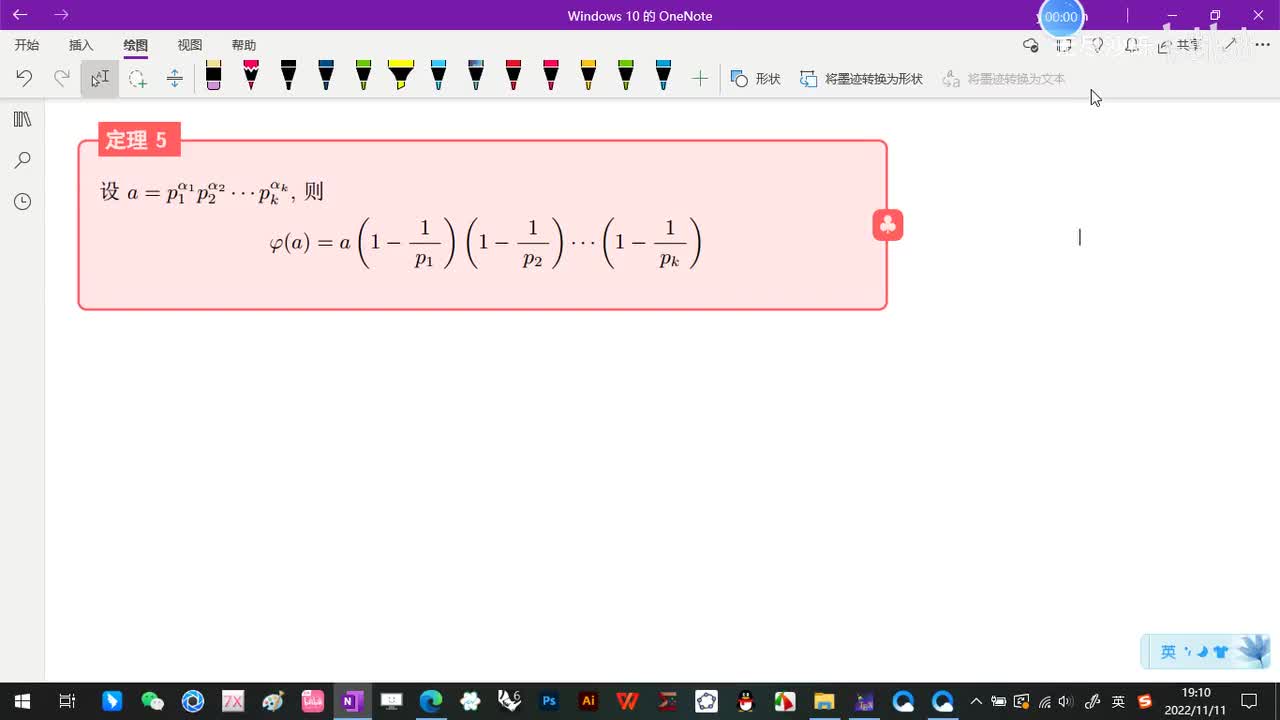Switch to the 开始 tab
The height and width of the screenshot is (720, 1280).
27,45
